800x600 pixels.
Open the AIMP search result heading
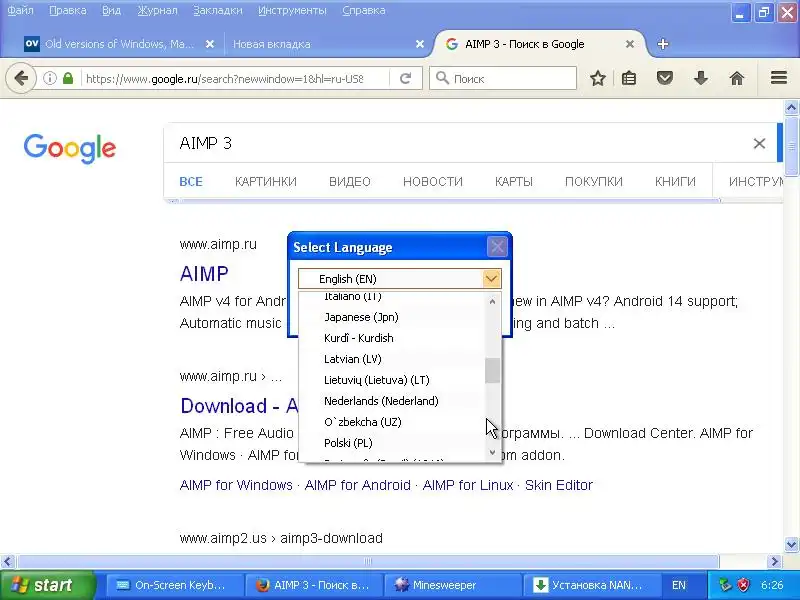point(204,274)
